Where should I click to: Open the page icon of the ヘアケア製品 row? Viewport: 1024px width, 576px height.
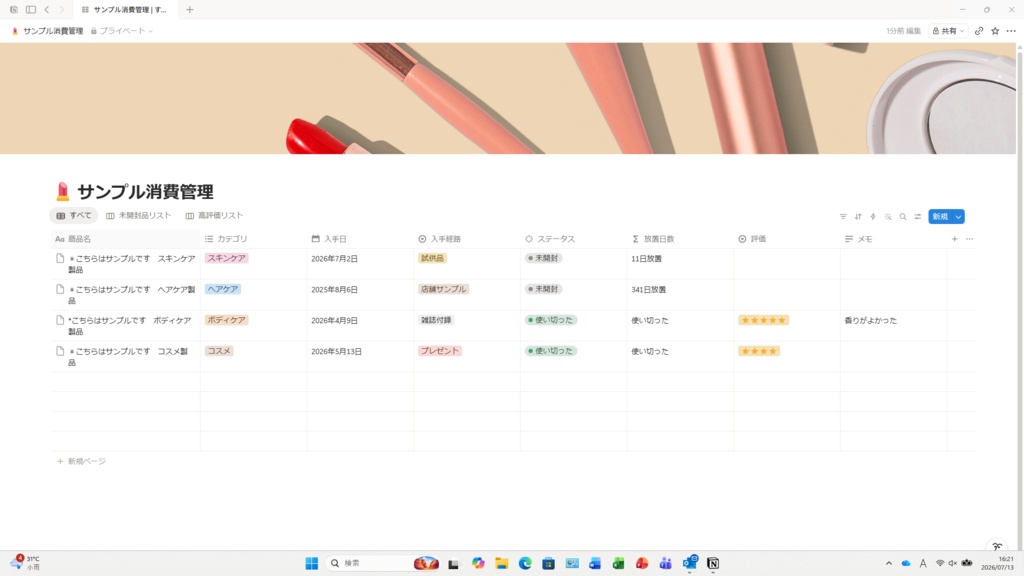click(60, 289)
